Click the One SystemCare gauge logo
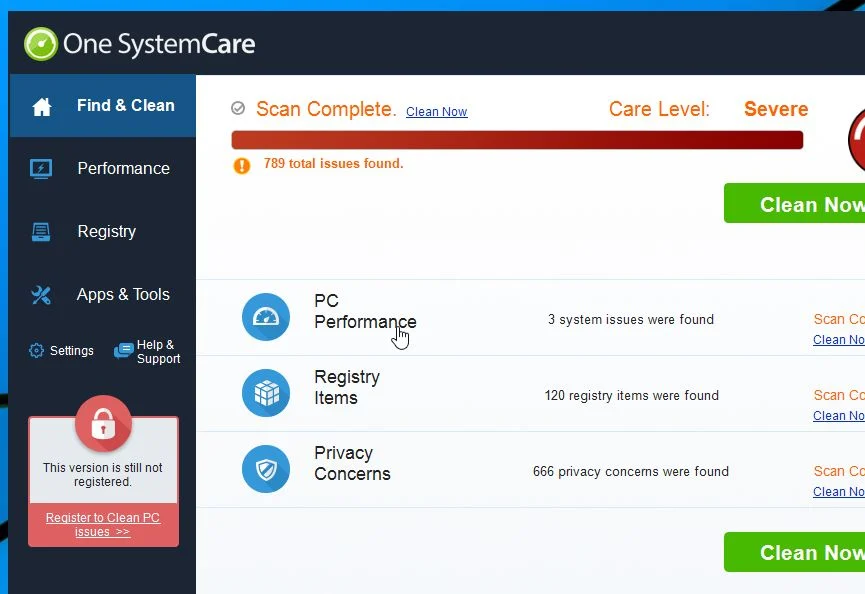This screenshot has height=594, width=865. click(41, 44)
